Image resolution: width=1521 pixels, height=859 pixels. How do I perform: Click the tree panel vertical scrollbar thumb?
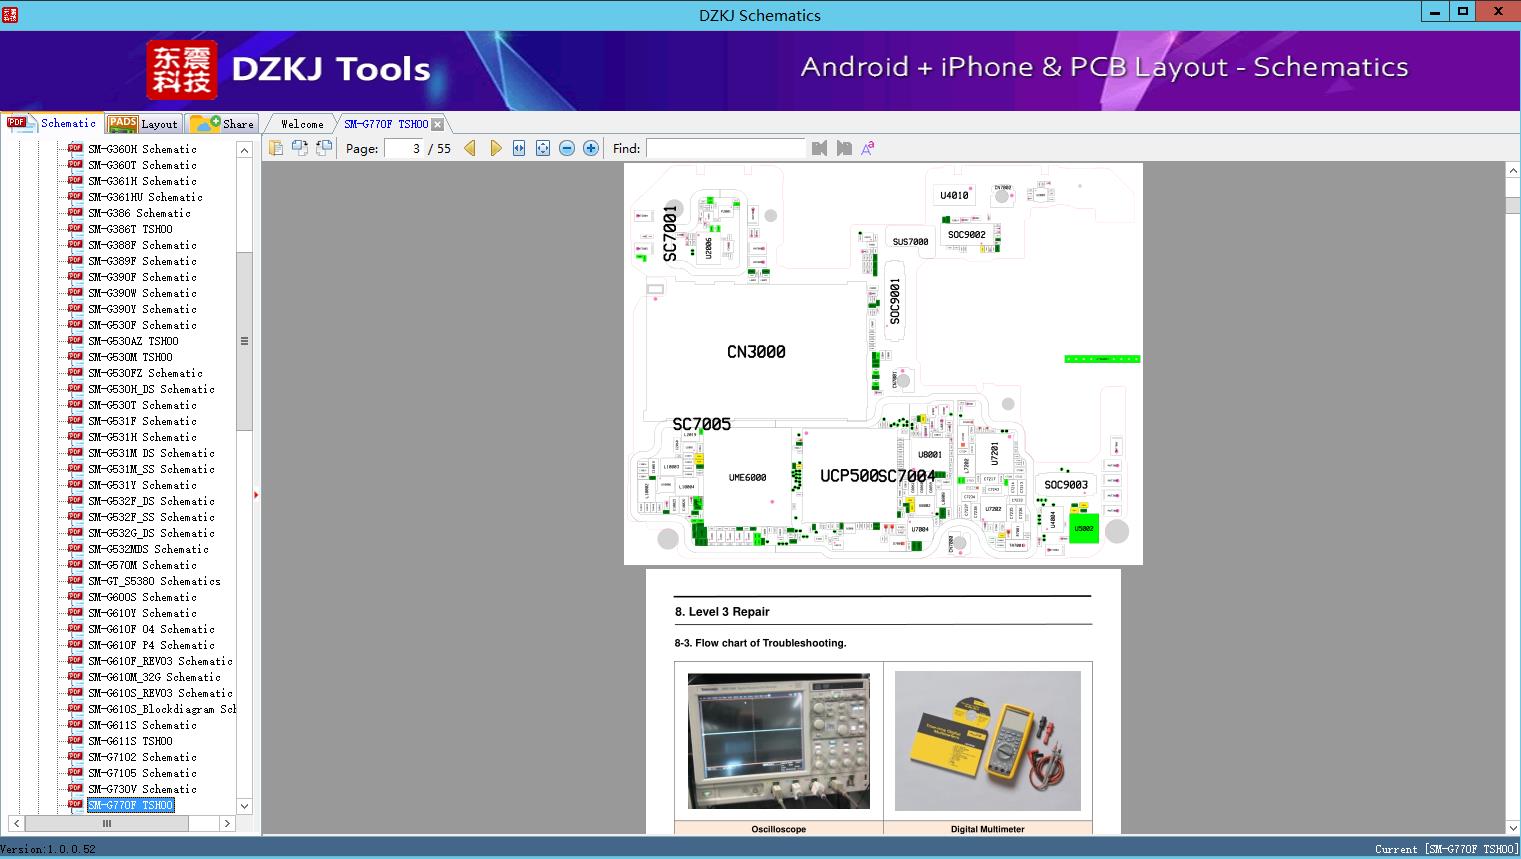point(244,341)
